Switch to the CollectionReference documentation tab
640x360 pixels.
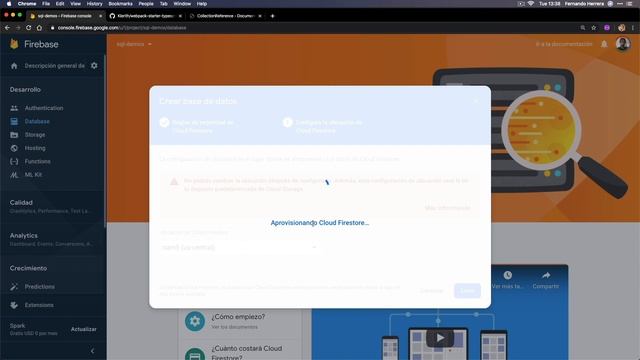(x=225, y=16)
